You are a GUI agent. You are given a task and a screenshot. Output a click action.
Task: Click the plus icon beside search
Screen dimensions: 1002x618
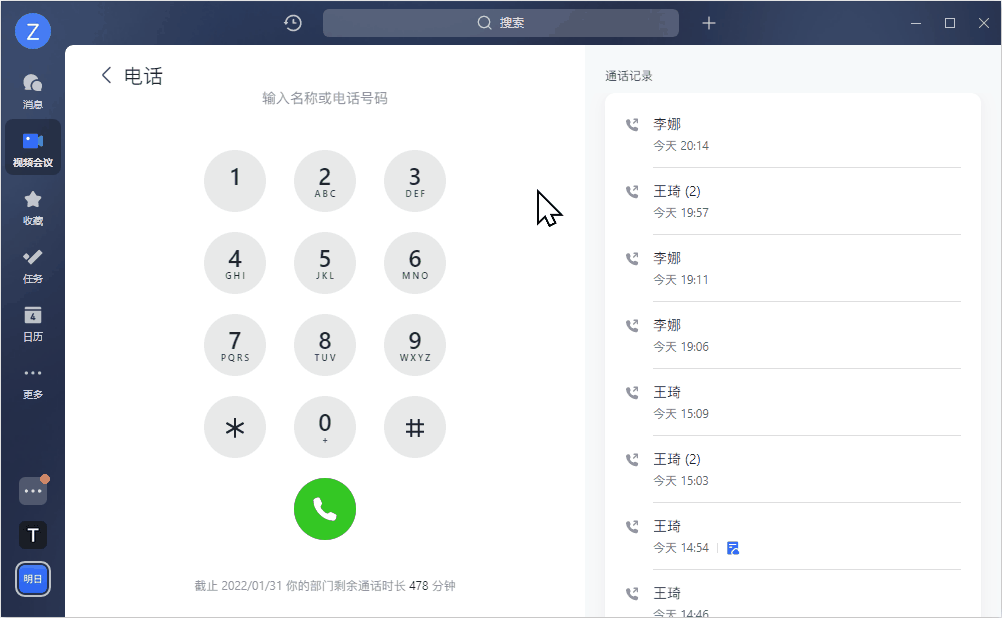(x=709, y=23)
